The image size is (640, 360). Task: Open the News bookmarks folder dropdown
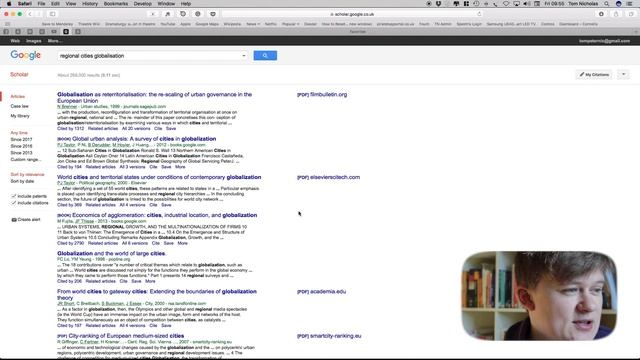(253, 24)
